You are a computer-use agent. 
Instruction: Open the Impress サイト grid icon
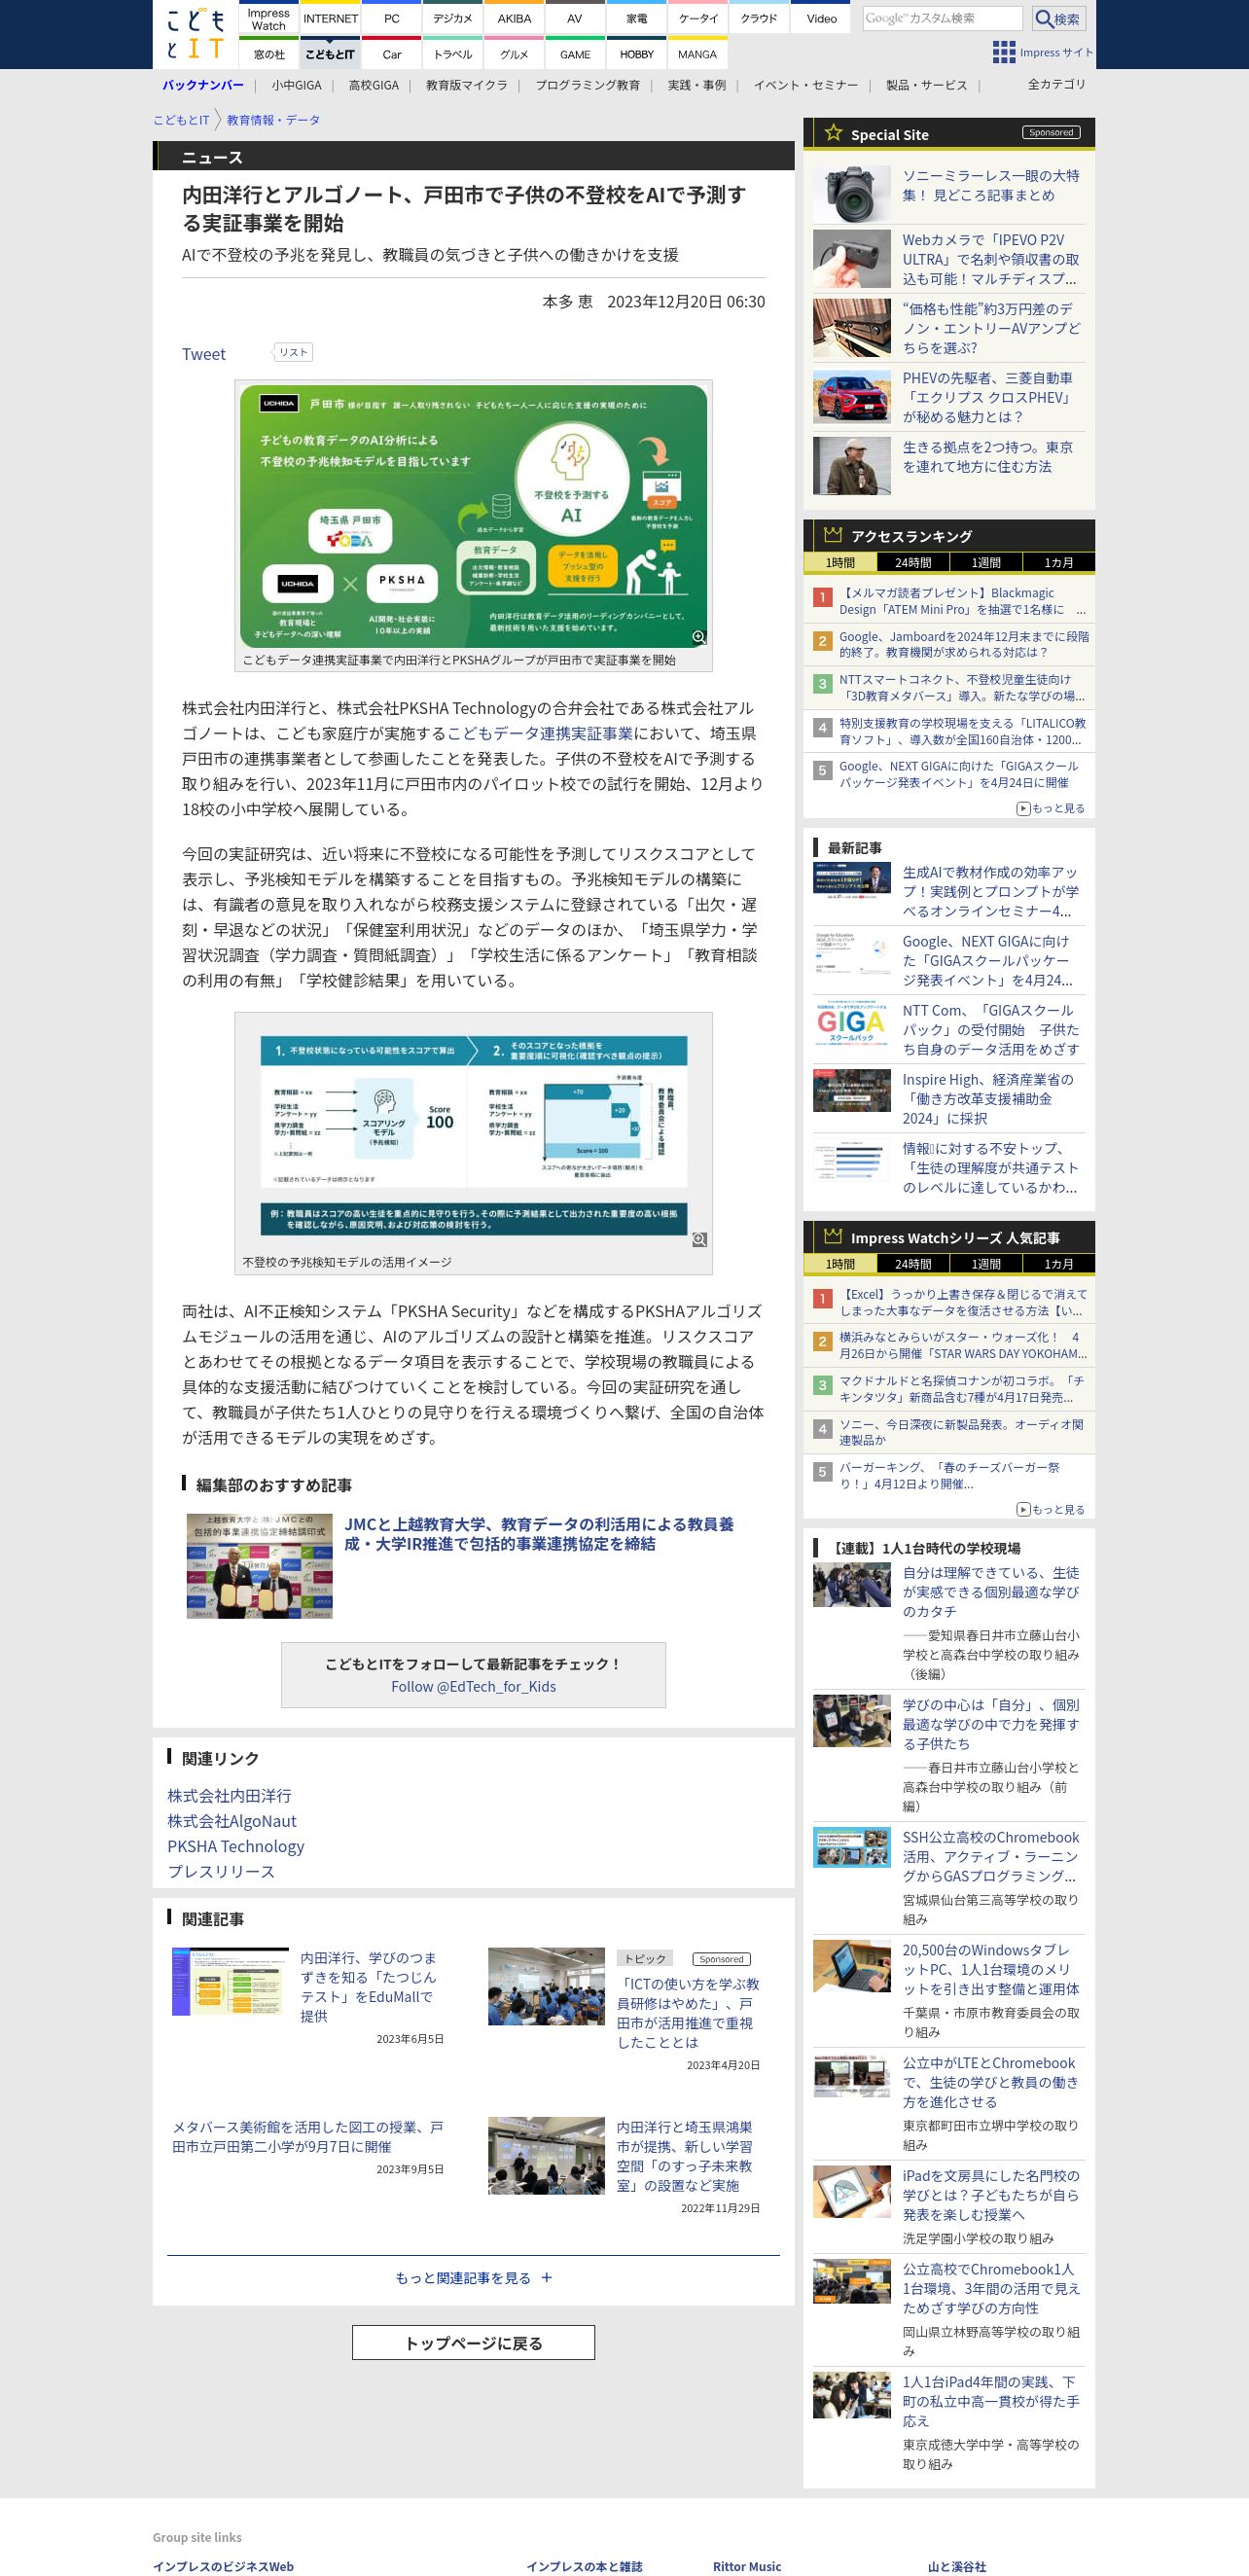click(1003, 52)
